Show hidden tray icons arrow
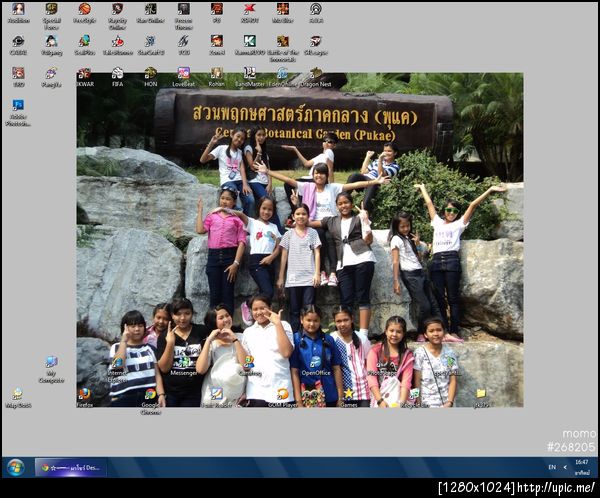The height and width of the screenshot is (498, 600). pos(565,467)
